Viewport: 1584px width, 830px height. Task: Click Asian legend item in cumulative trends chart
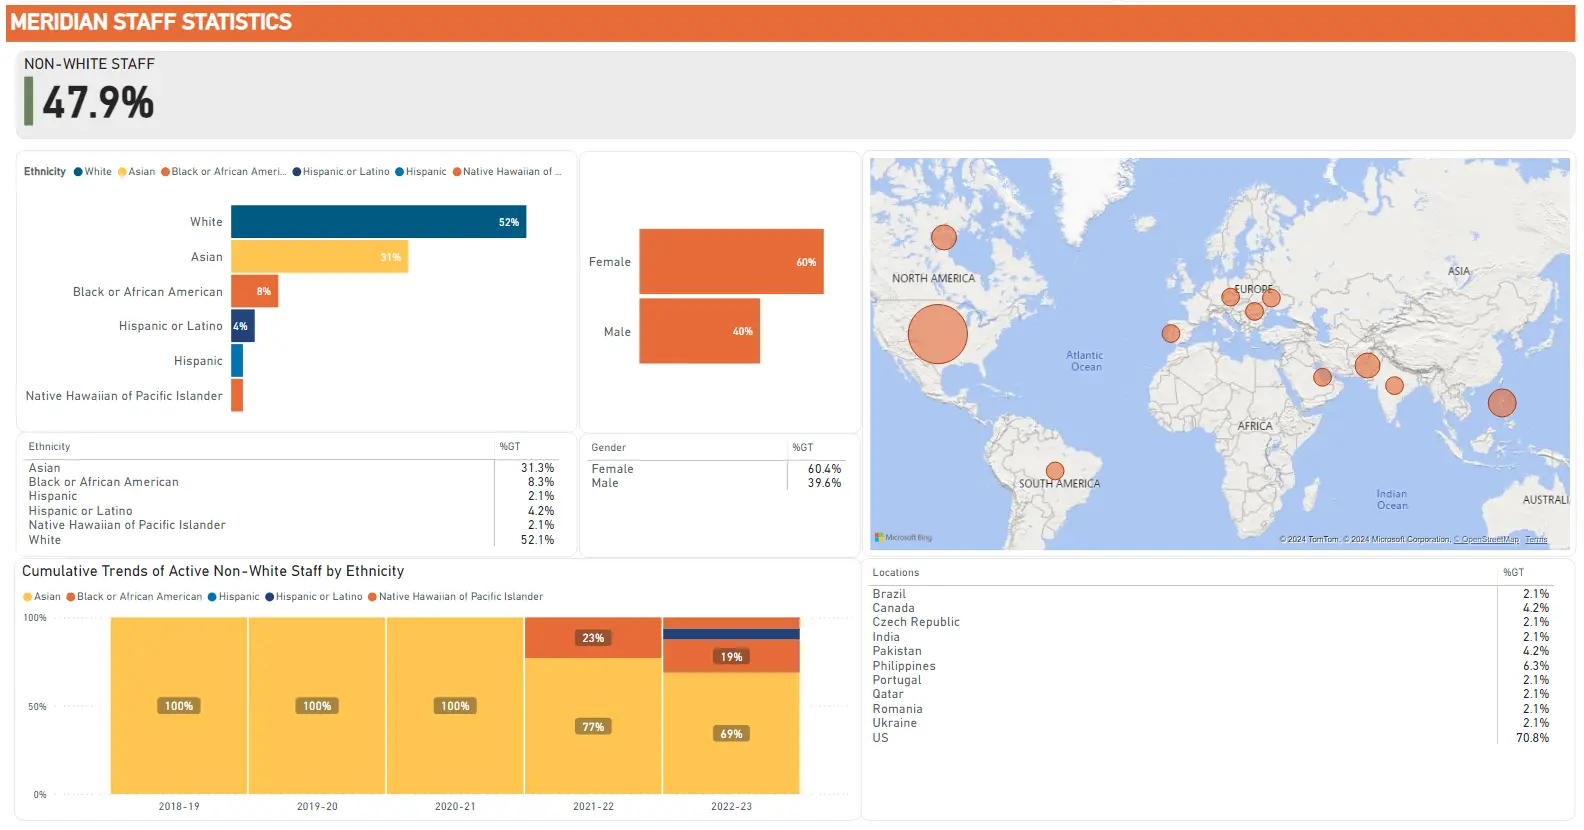point(42,597)
